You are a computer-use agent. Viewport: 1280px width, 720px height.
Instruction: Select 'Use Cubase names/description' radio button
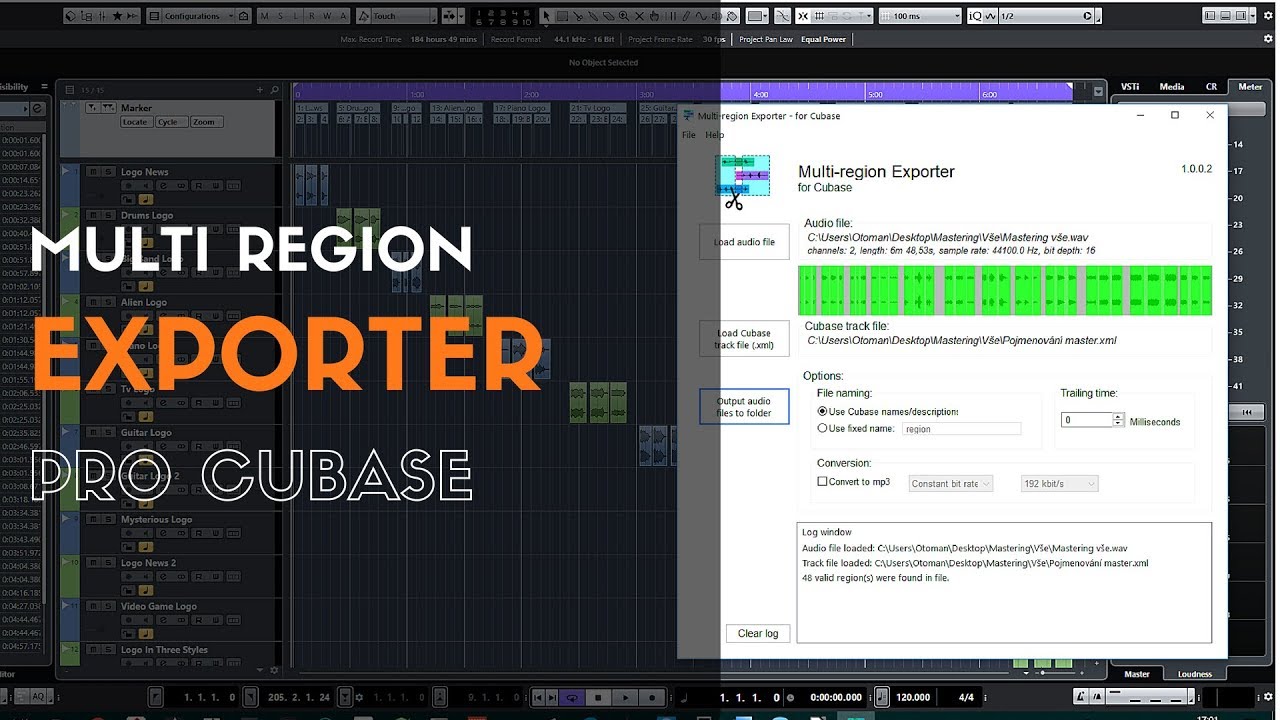coord(822,411)
